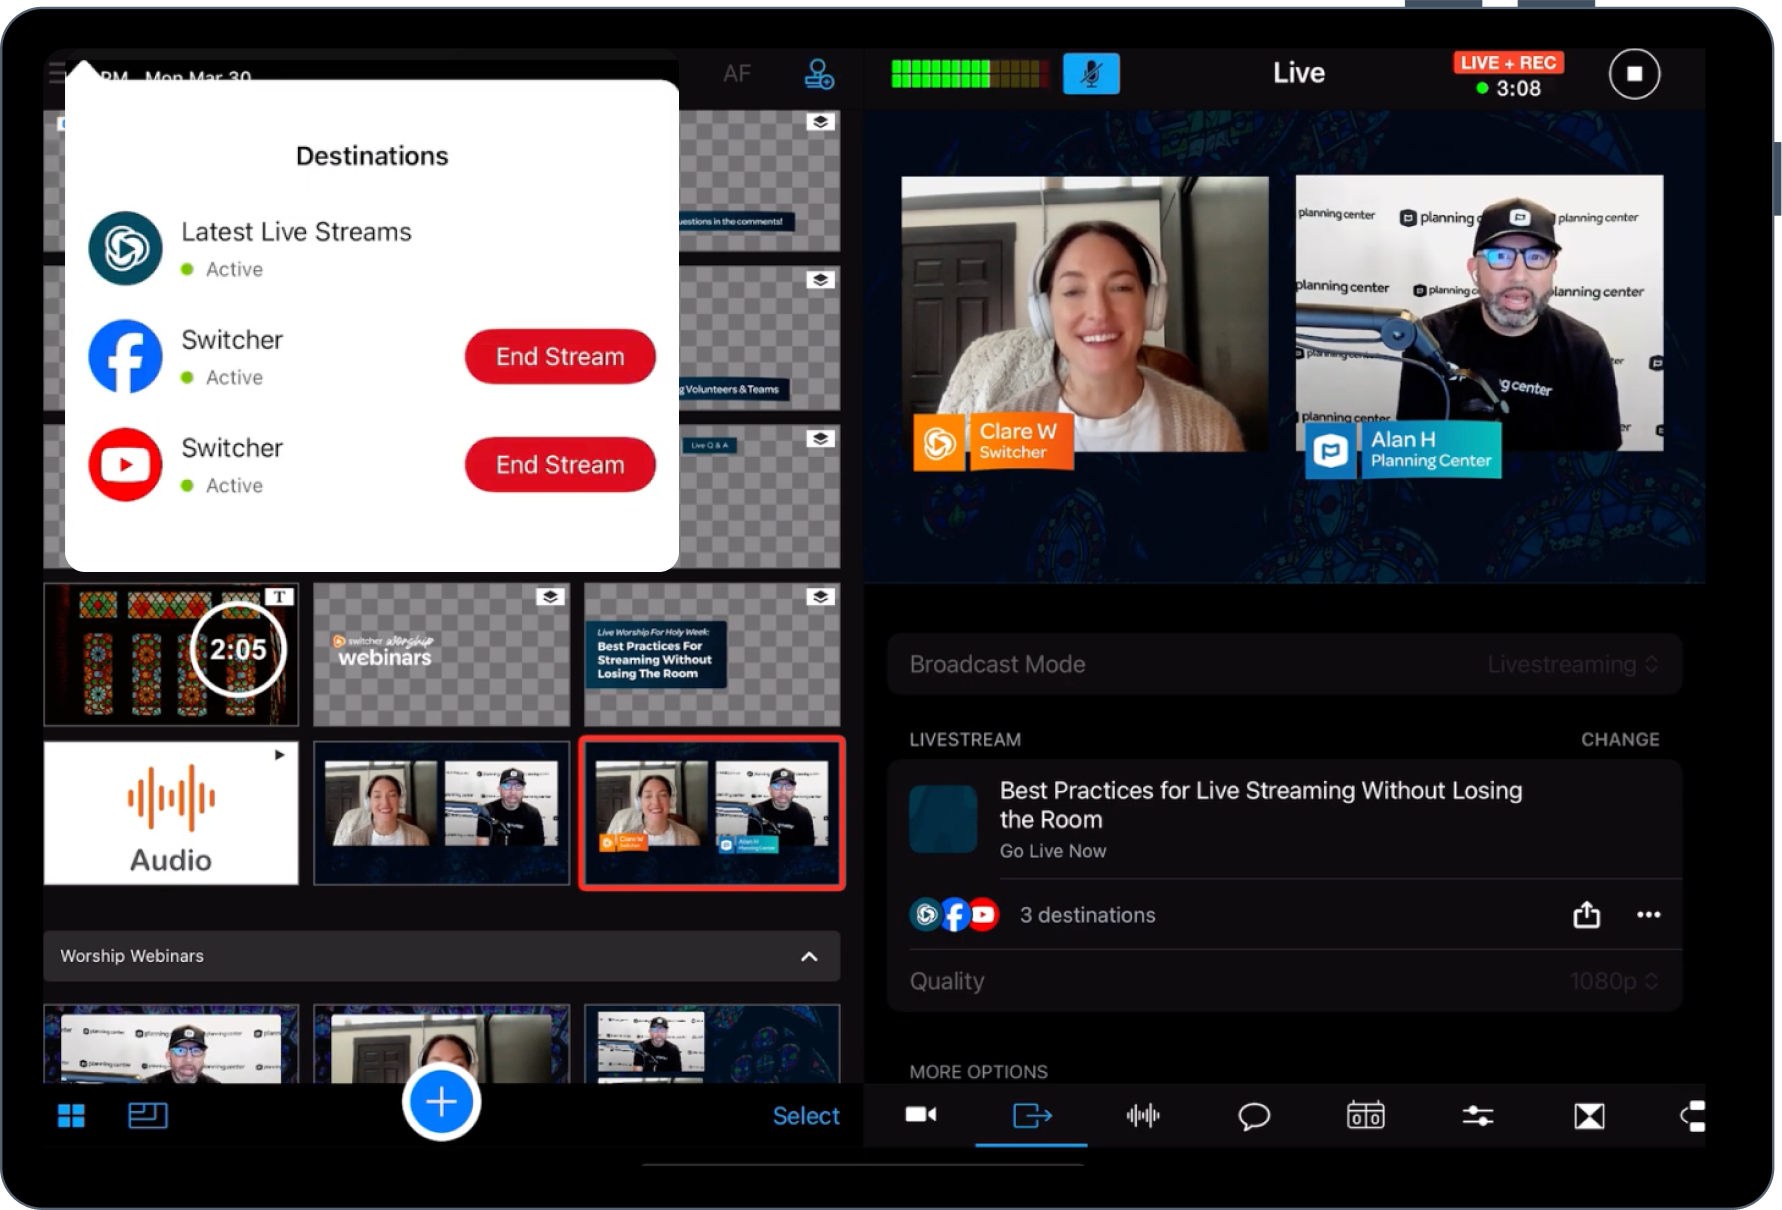Select the highlighted scene with name tags

[712, 813]
